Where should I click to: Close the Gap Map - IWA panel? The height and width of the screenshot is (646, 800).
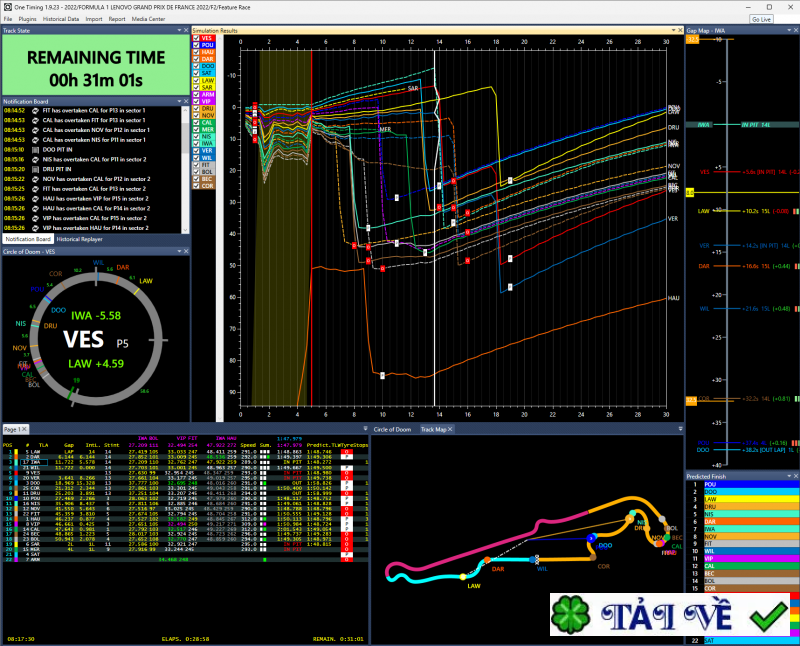(796, 31)
